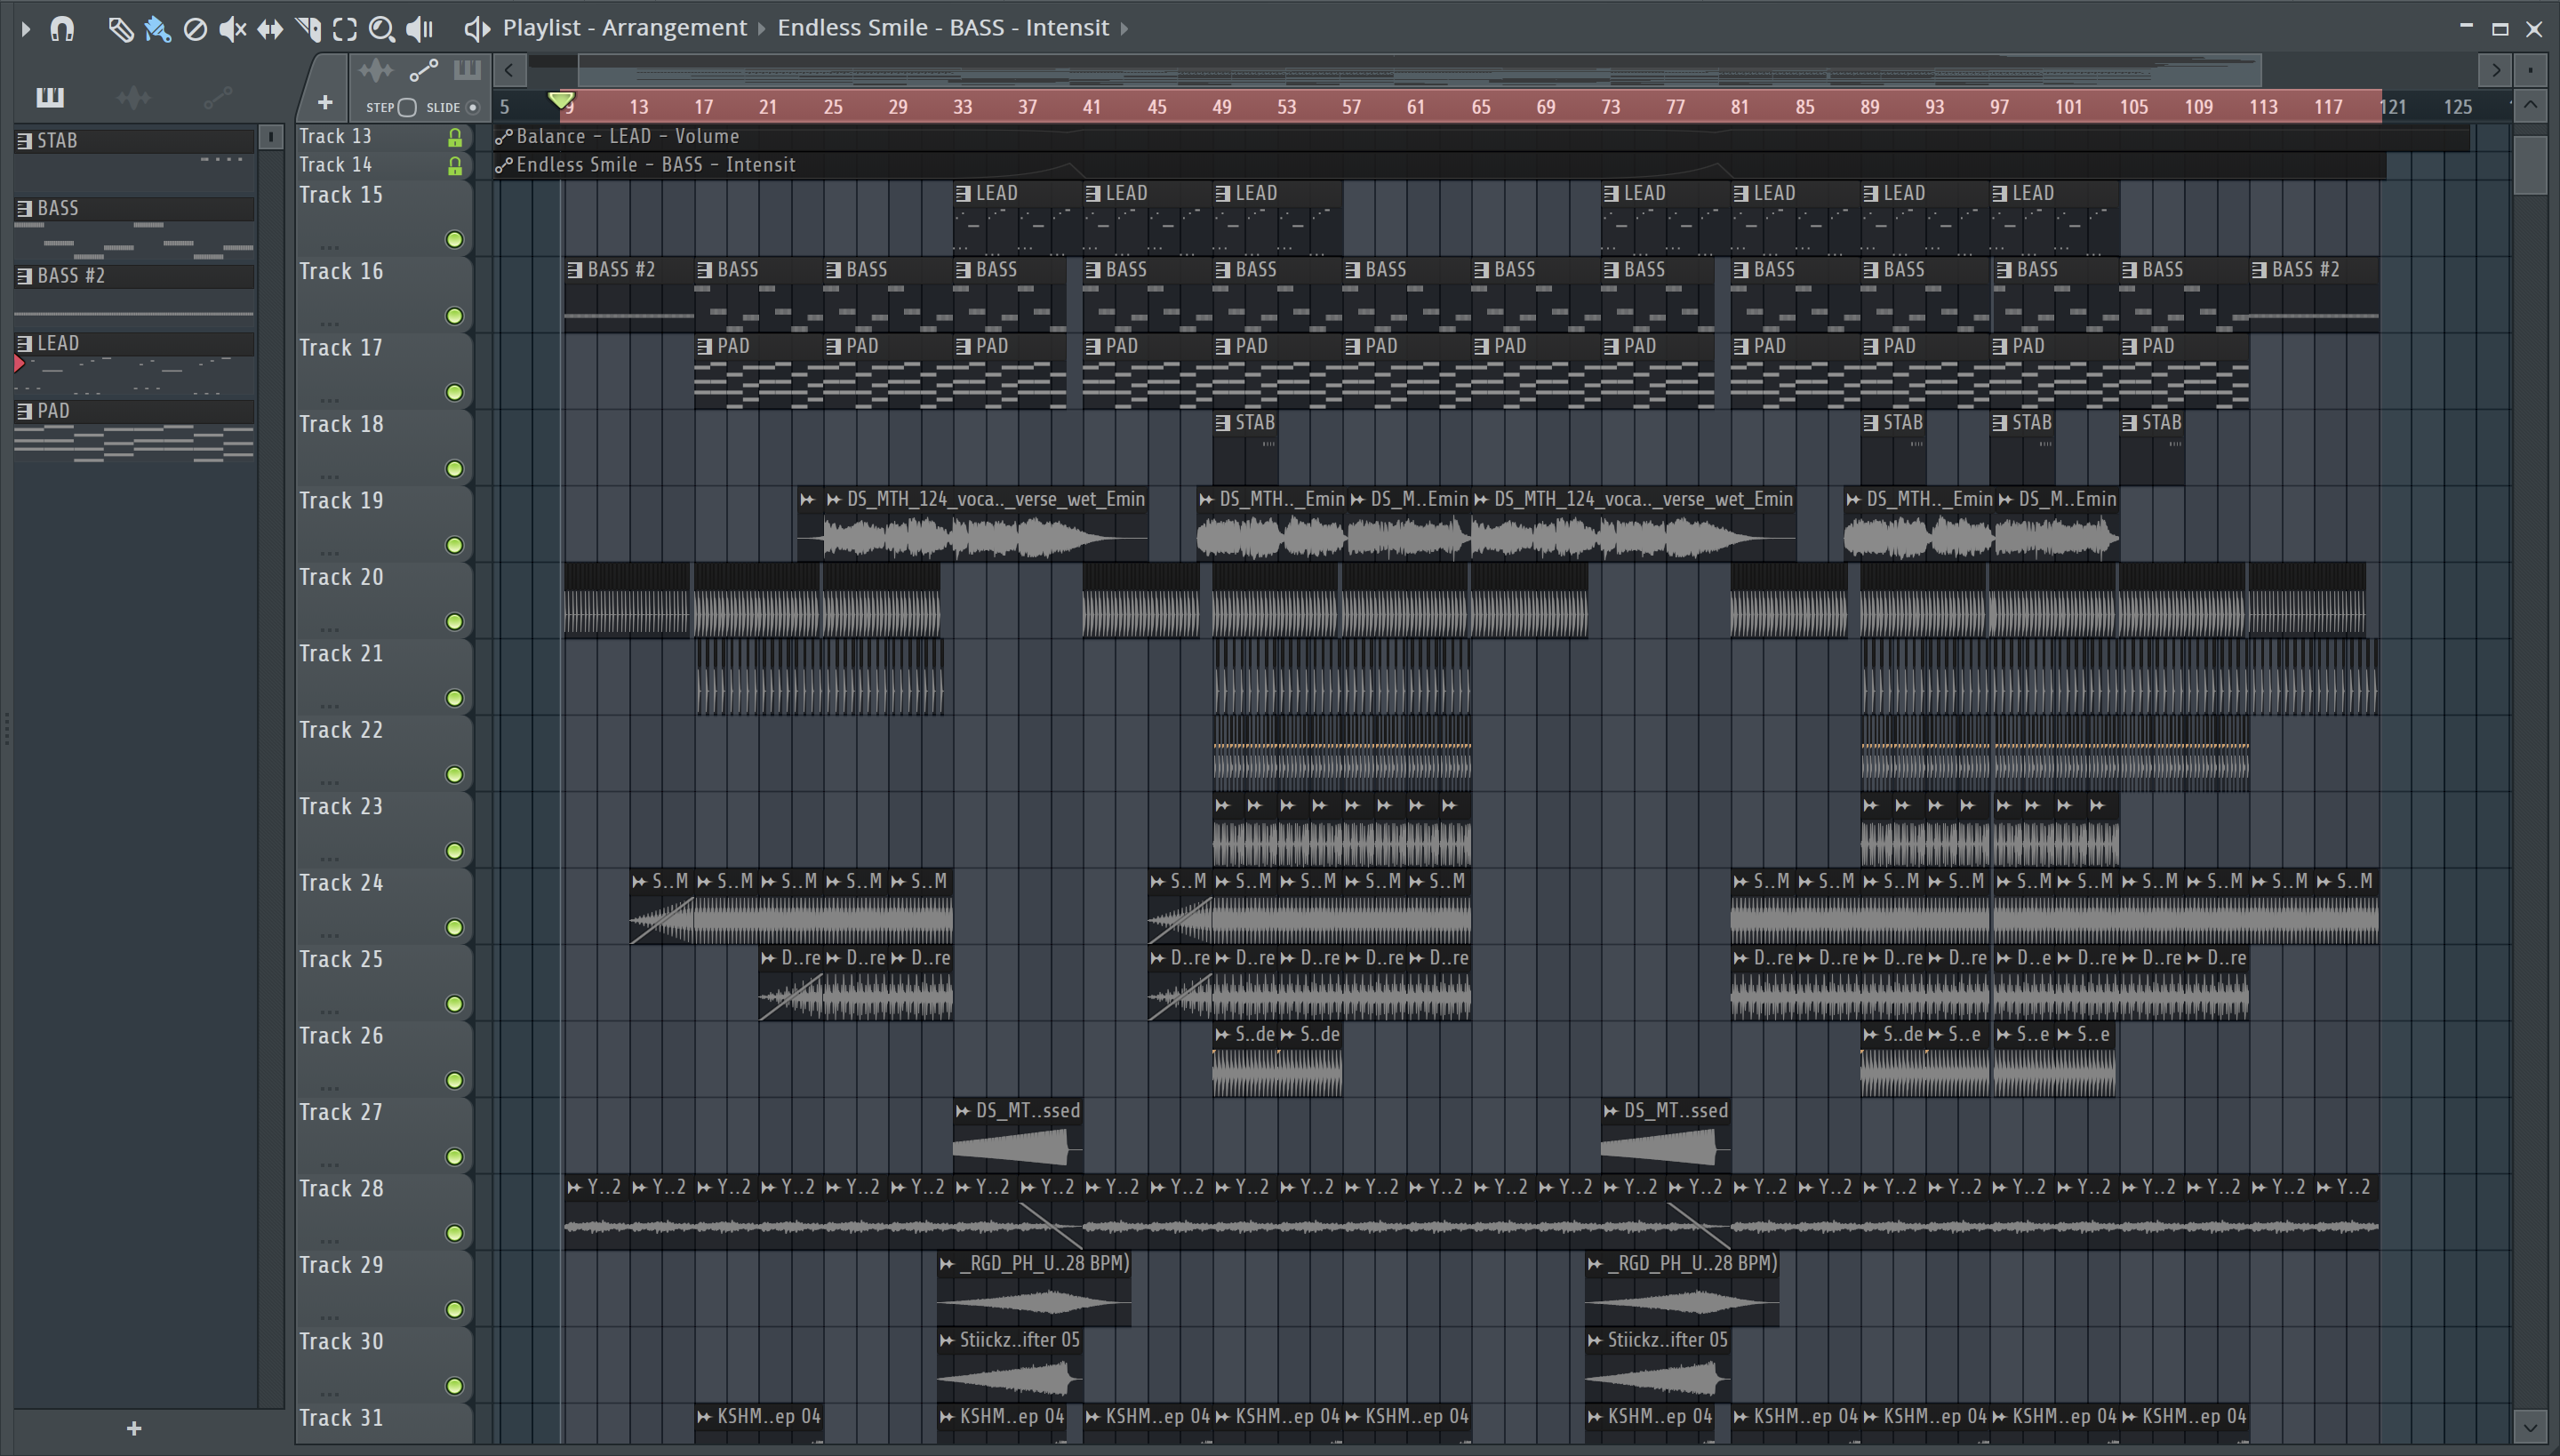Add new pattern at picker panel bottom
The image size is (2560, 1456).
coord(134,1429)
